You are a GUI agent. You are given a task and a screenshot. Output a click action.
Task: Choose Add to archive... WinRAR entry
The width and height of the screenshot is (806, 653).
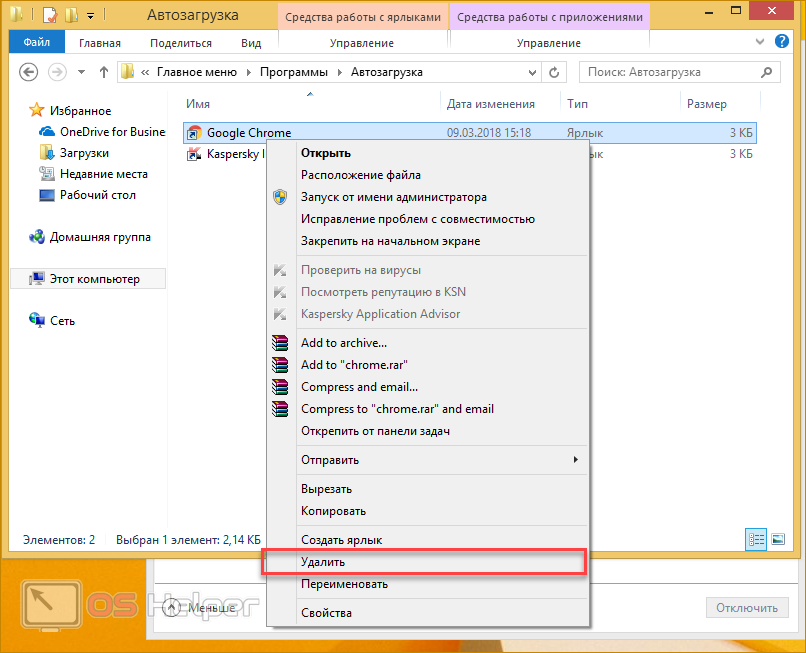343,343
